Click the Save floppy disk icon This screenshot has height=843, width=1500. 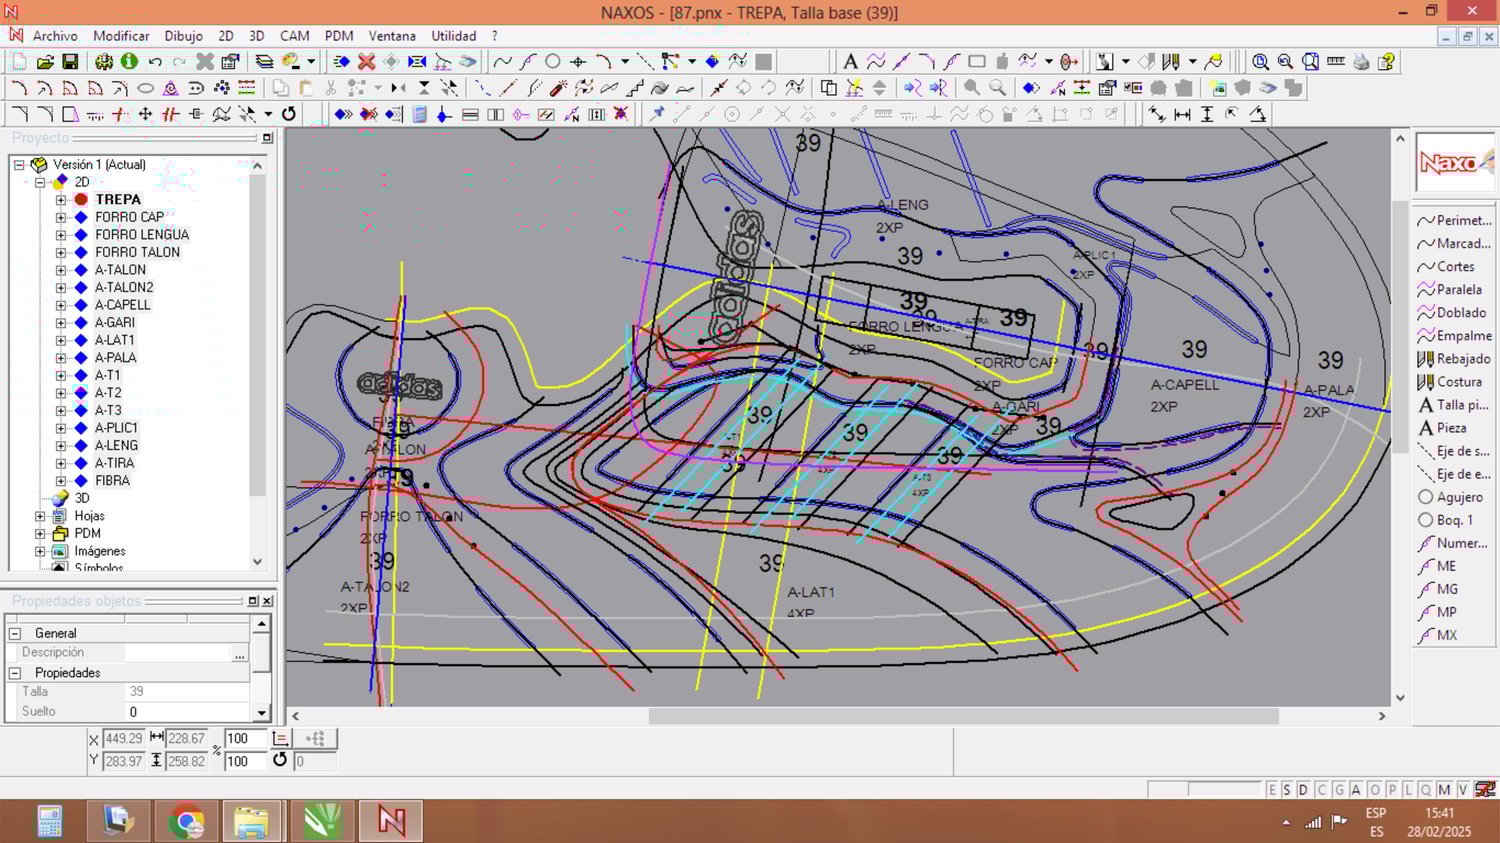coord(70,62)
